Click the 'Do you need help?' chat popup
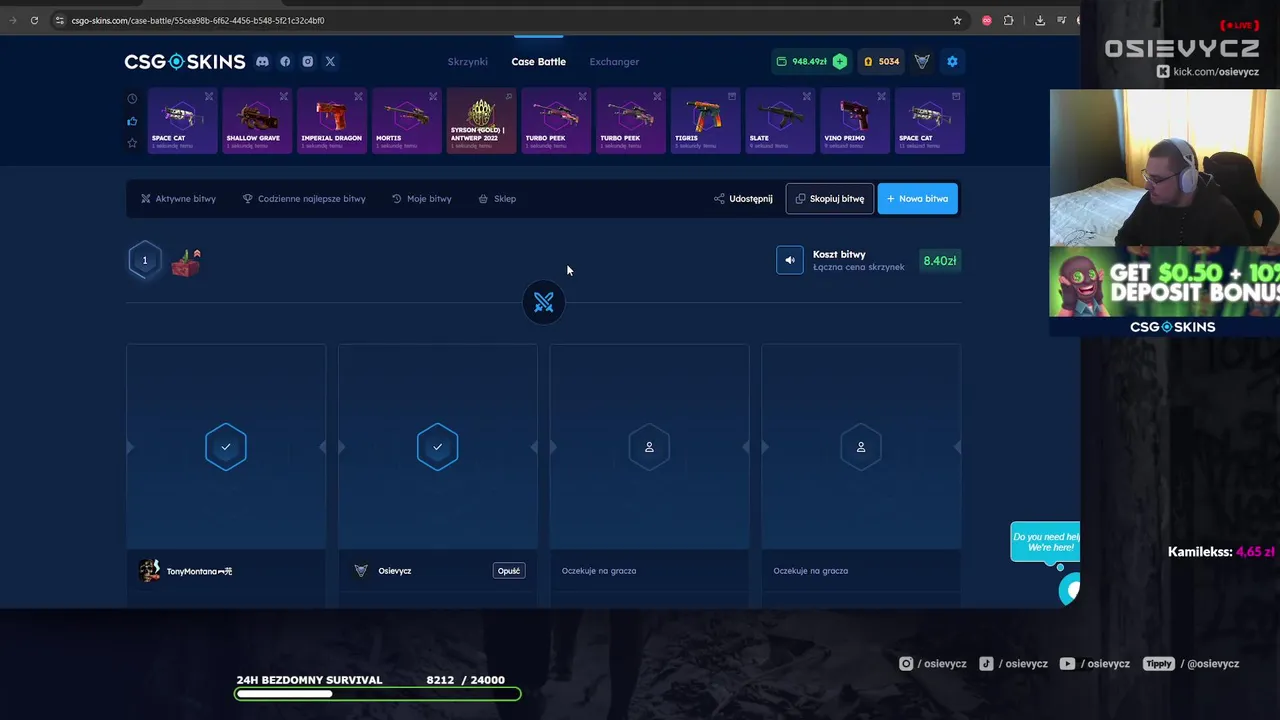This screenshot has height=720, width=1280. coord(1046,542)
